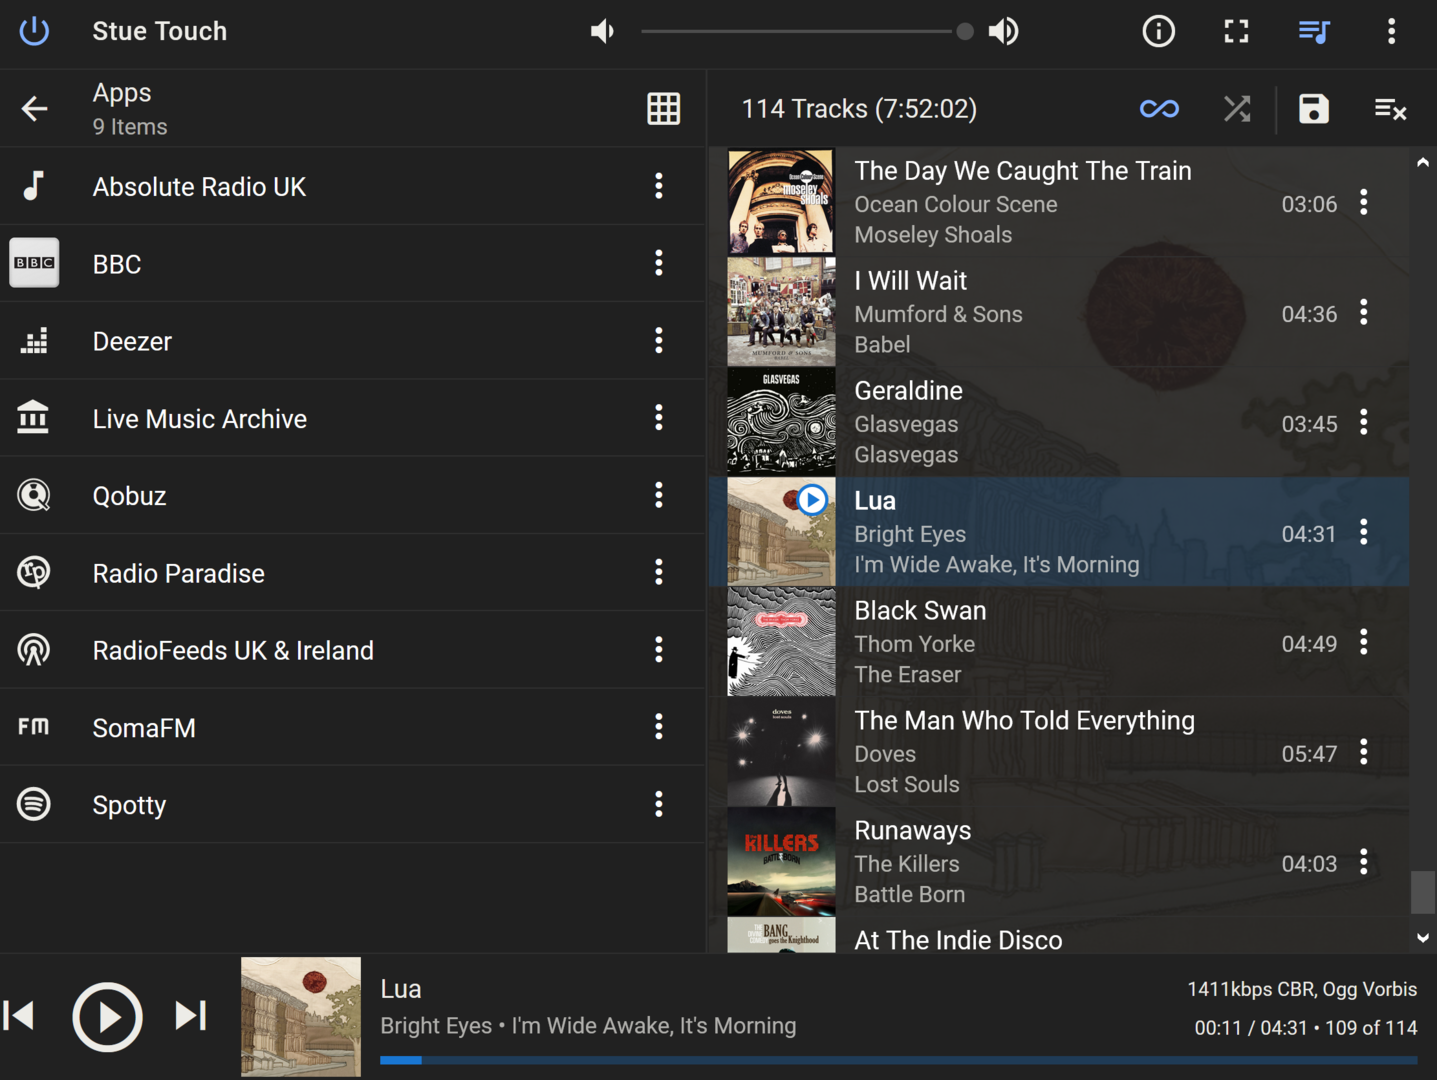This screenshot has width=1437, height=1080.
Task: Open track menu for Runaways
Action: coord(1364,863)
